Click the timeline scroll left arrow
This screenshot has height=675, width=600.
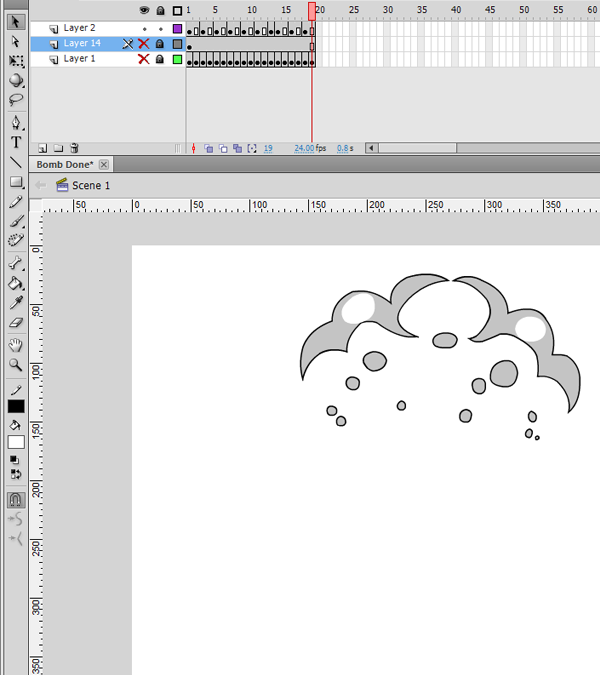click(x=372, y=149)
